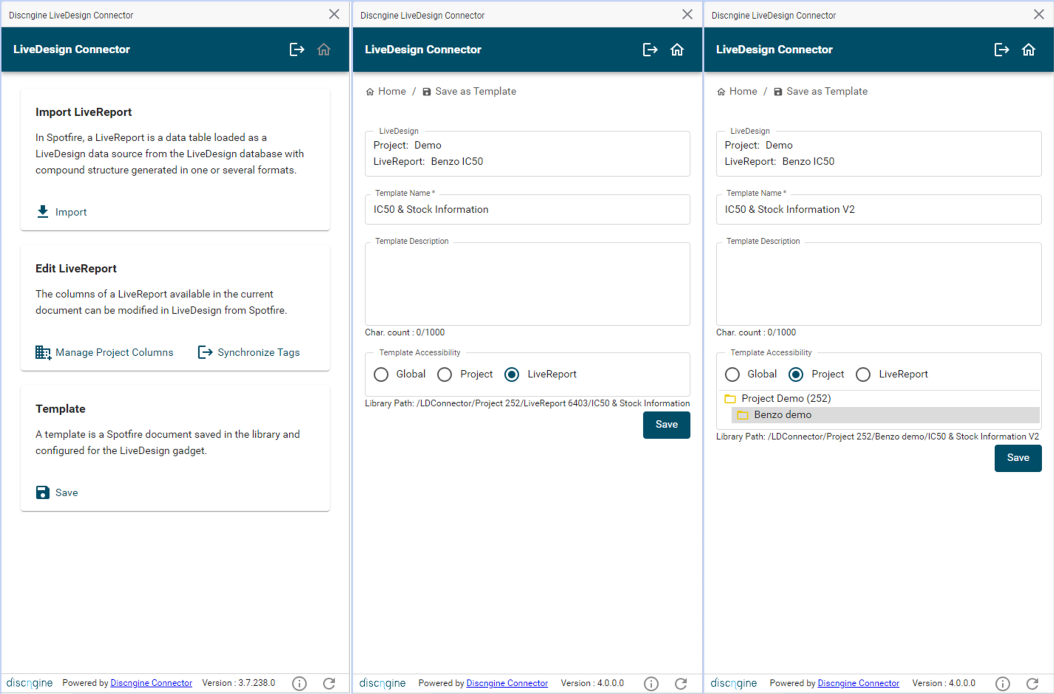Viewport: 1054px width, 694px height.
Task: Click the Import download icon
Action: click(42, 212)
